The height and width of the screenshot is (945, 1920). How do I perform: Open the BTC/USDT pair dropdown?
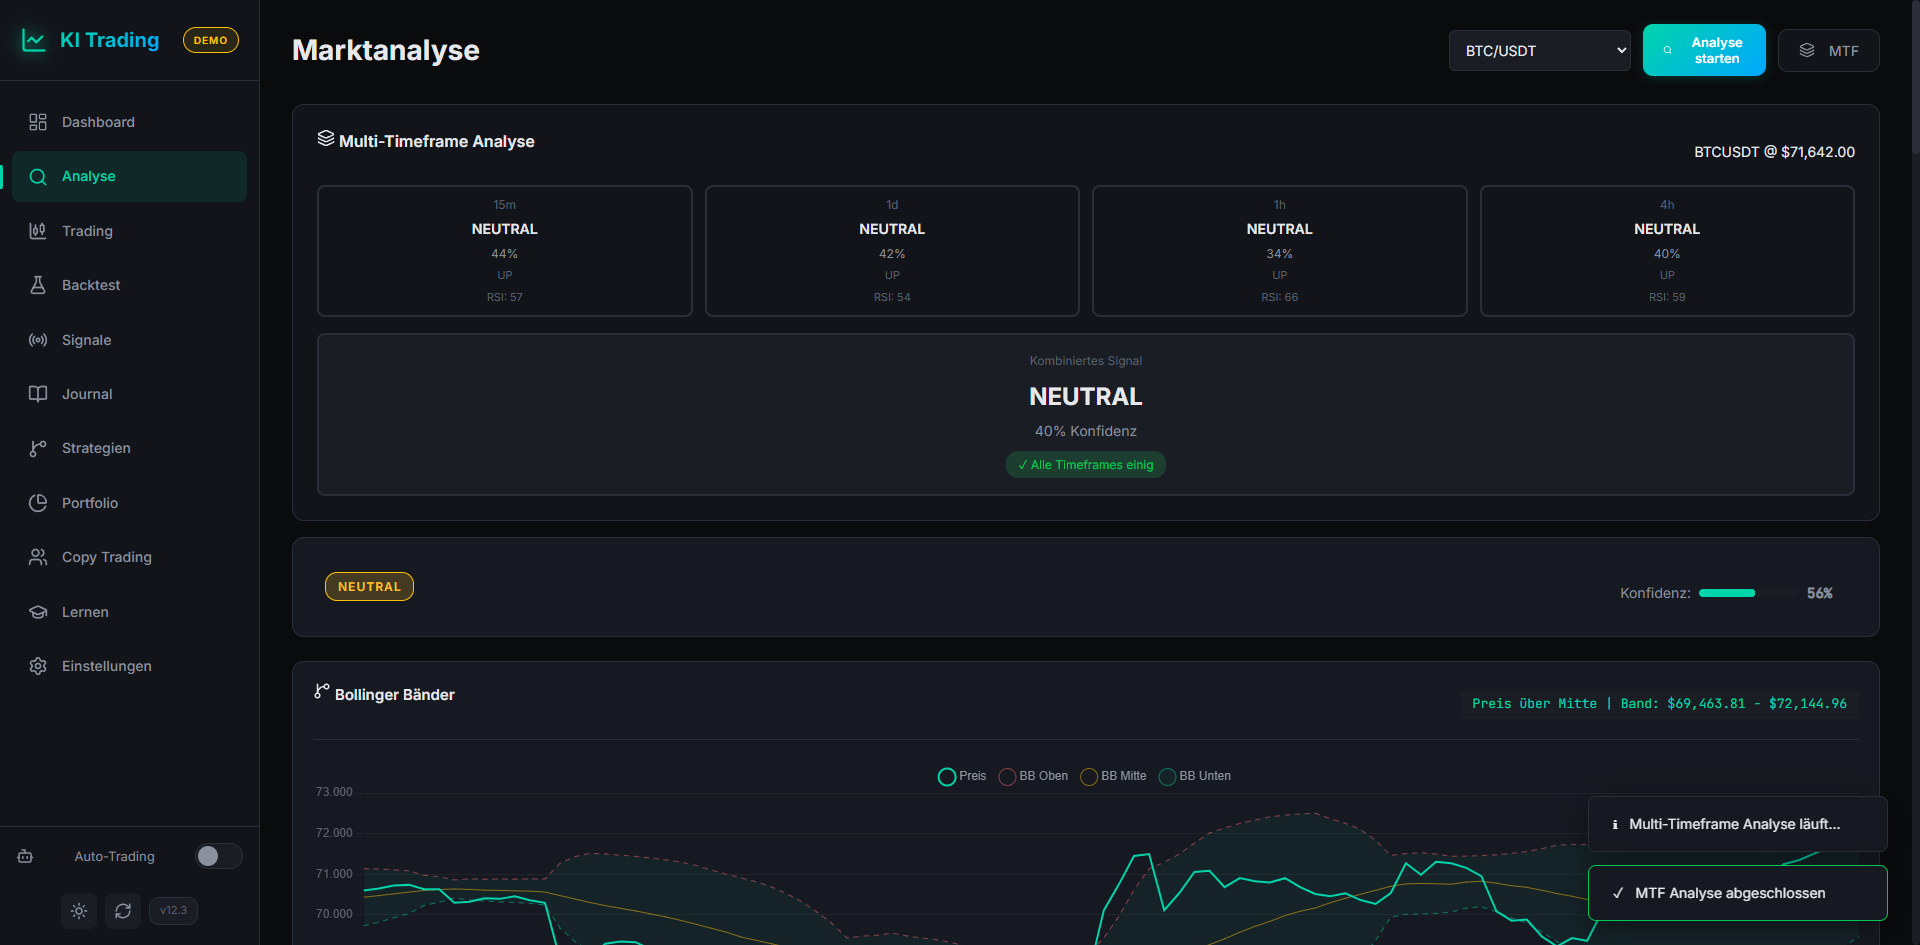[1539, 51]
